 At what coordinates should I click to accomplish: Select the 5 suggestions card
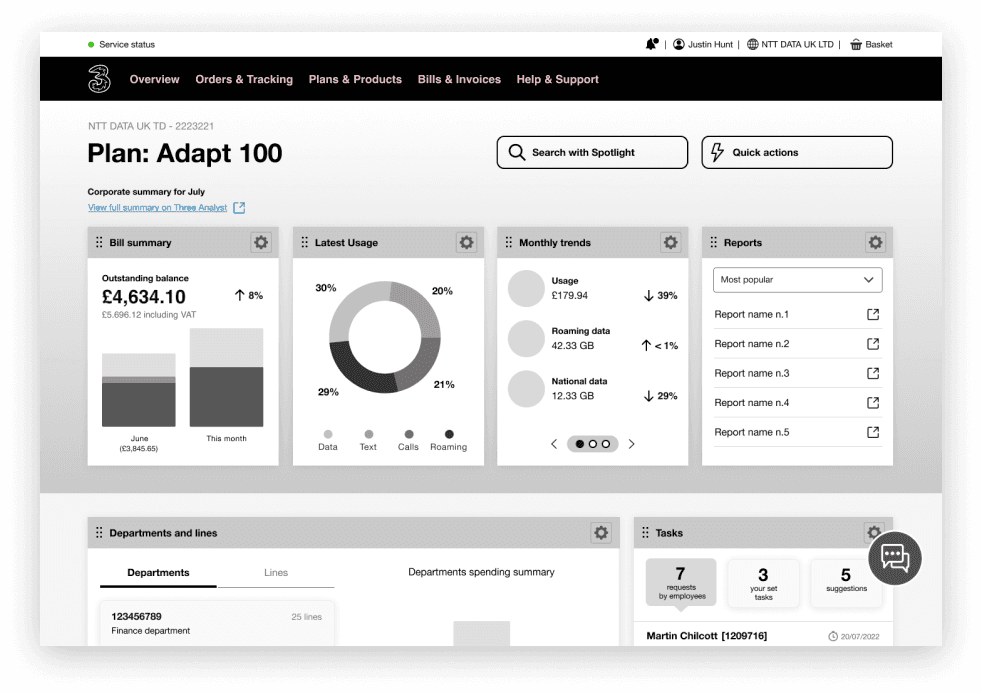tap(845, 583)
